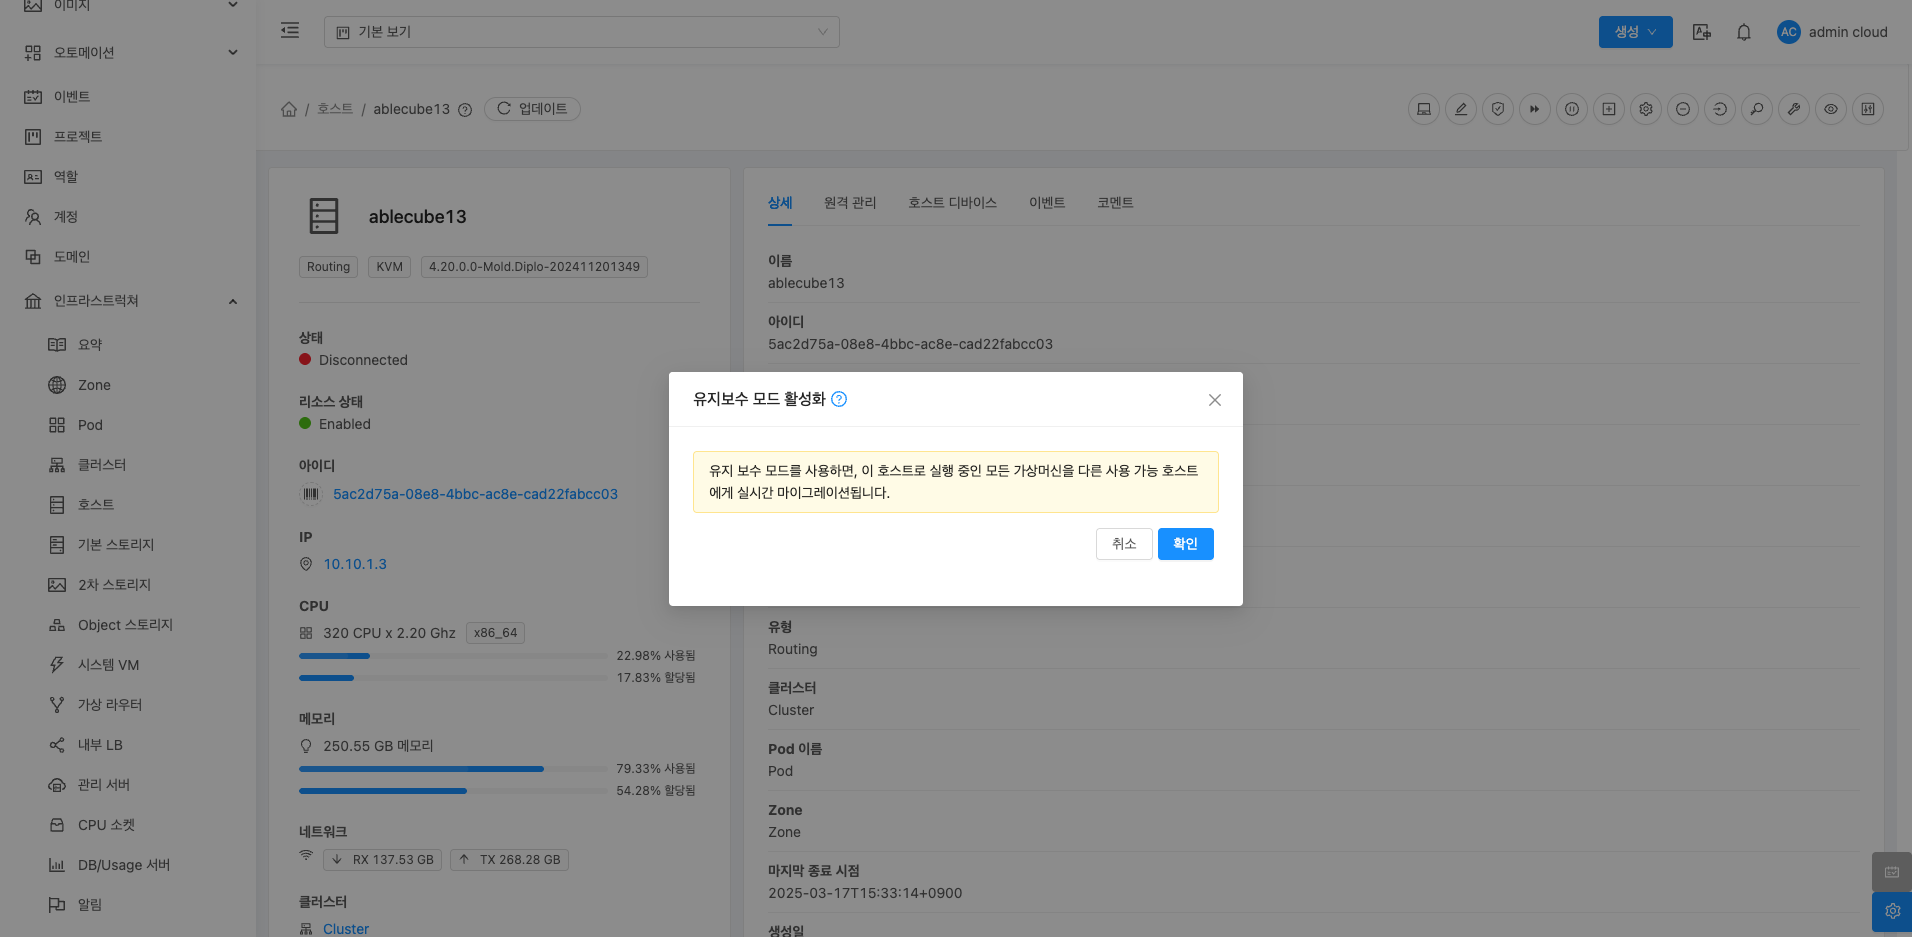Close the 유지보수 모드 활성화 dialog
Screen dimensions: 1912x937
pyautogui.click(x=1214, y=400)
